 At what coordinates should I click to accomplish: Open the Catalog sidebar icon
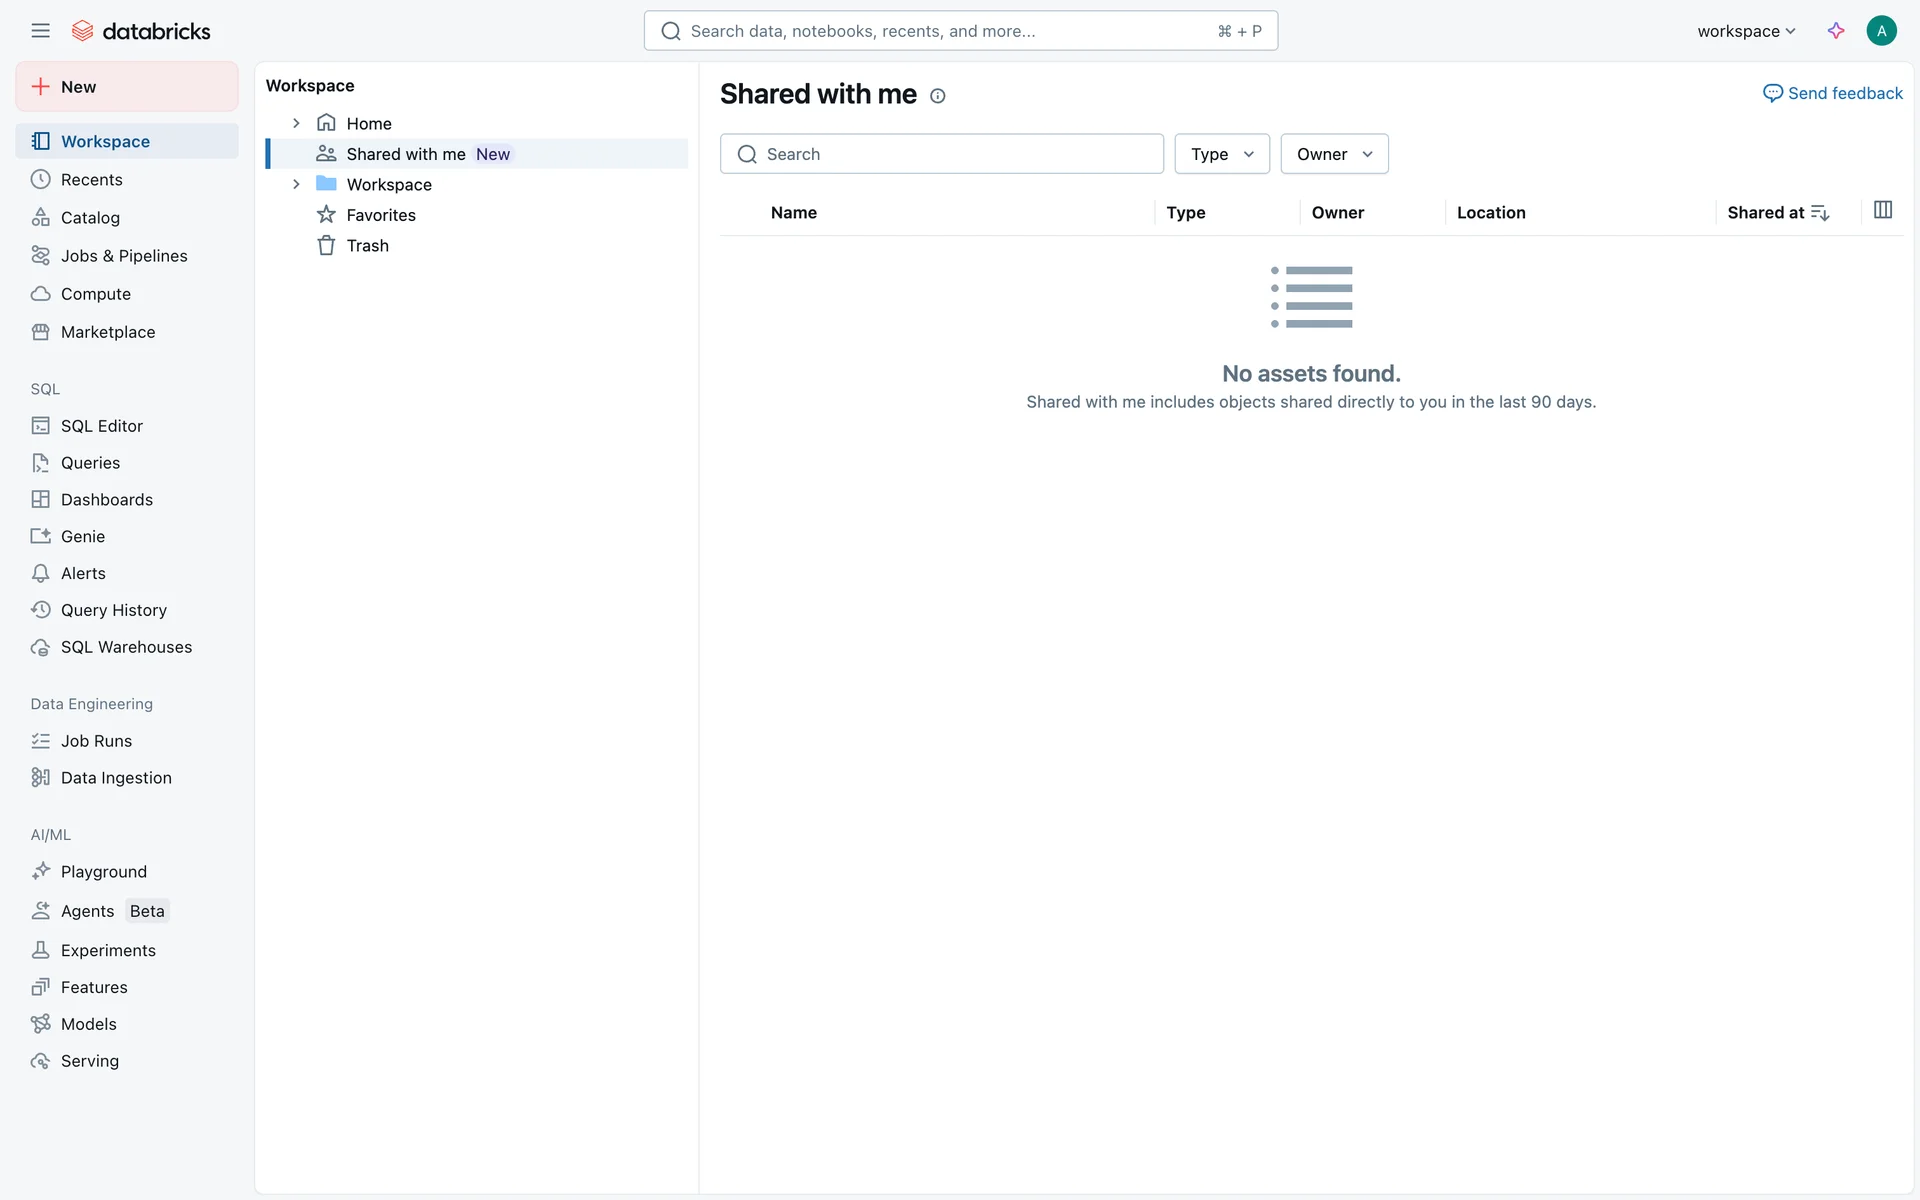40,218
